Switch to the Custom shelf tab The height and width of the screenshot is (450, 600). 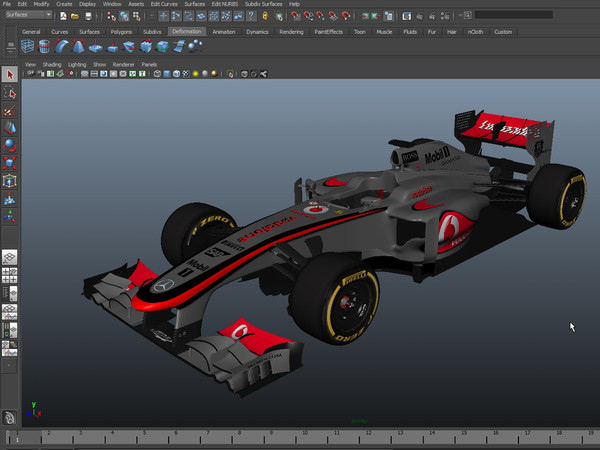pyautogui.click(x=503, y=32)
